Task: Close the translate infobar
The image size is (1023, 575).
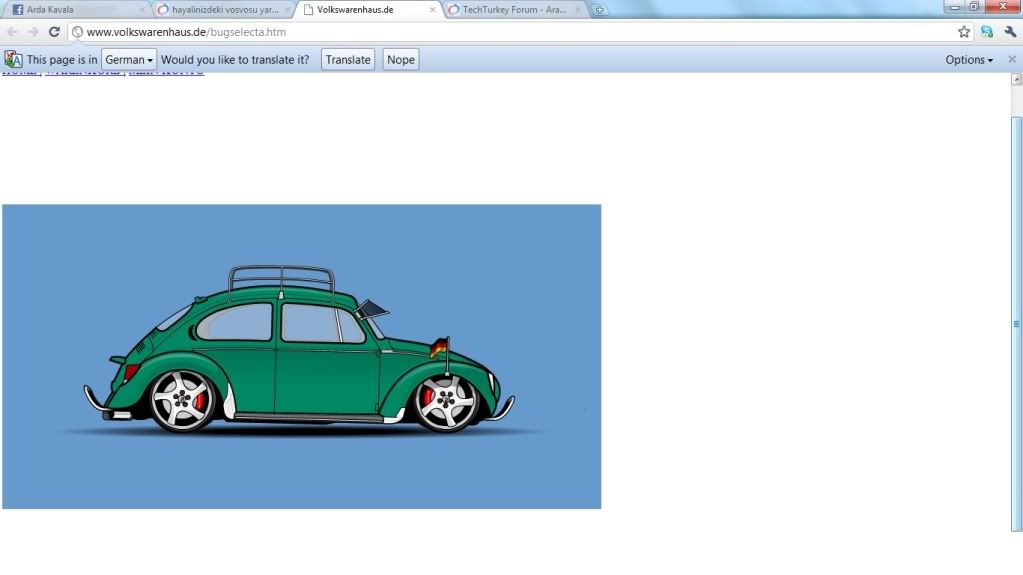Action: (x=1012, y=59)
